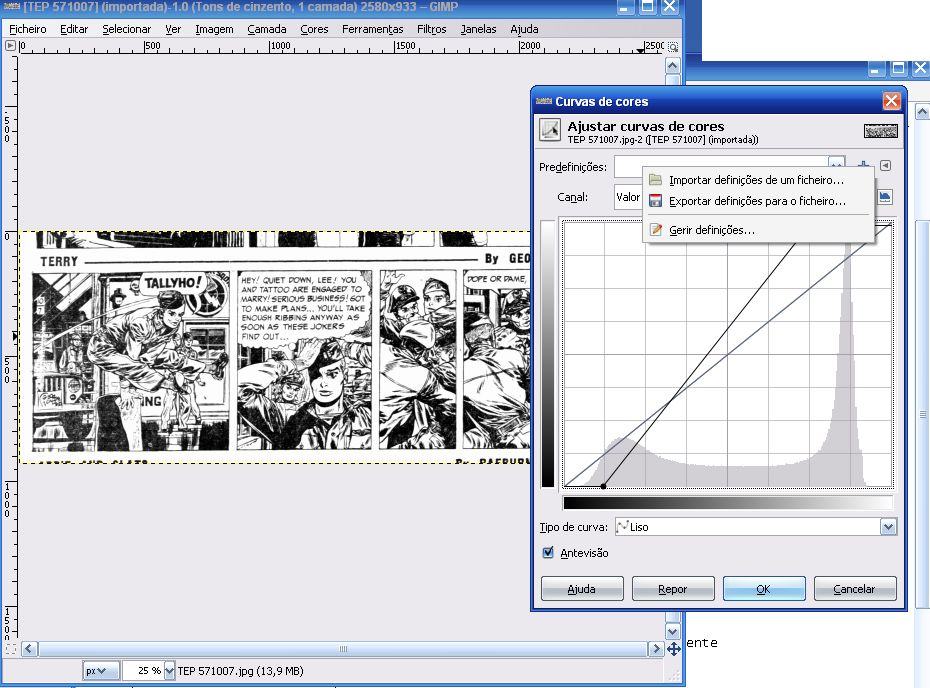930x688 pixels.
Task: Click the TALLYHO! comic panel on canvas
Action: [x=130, y=361]
